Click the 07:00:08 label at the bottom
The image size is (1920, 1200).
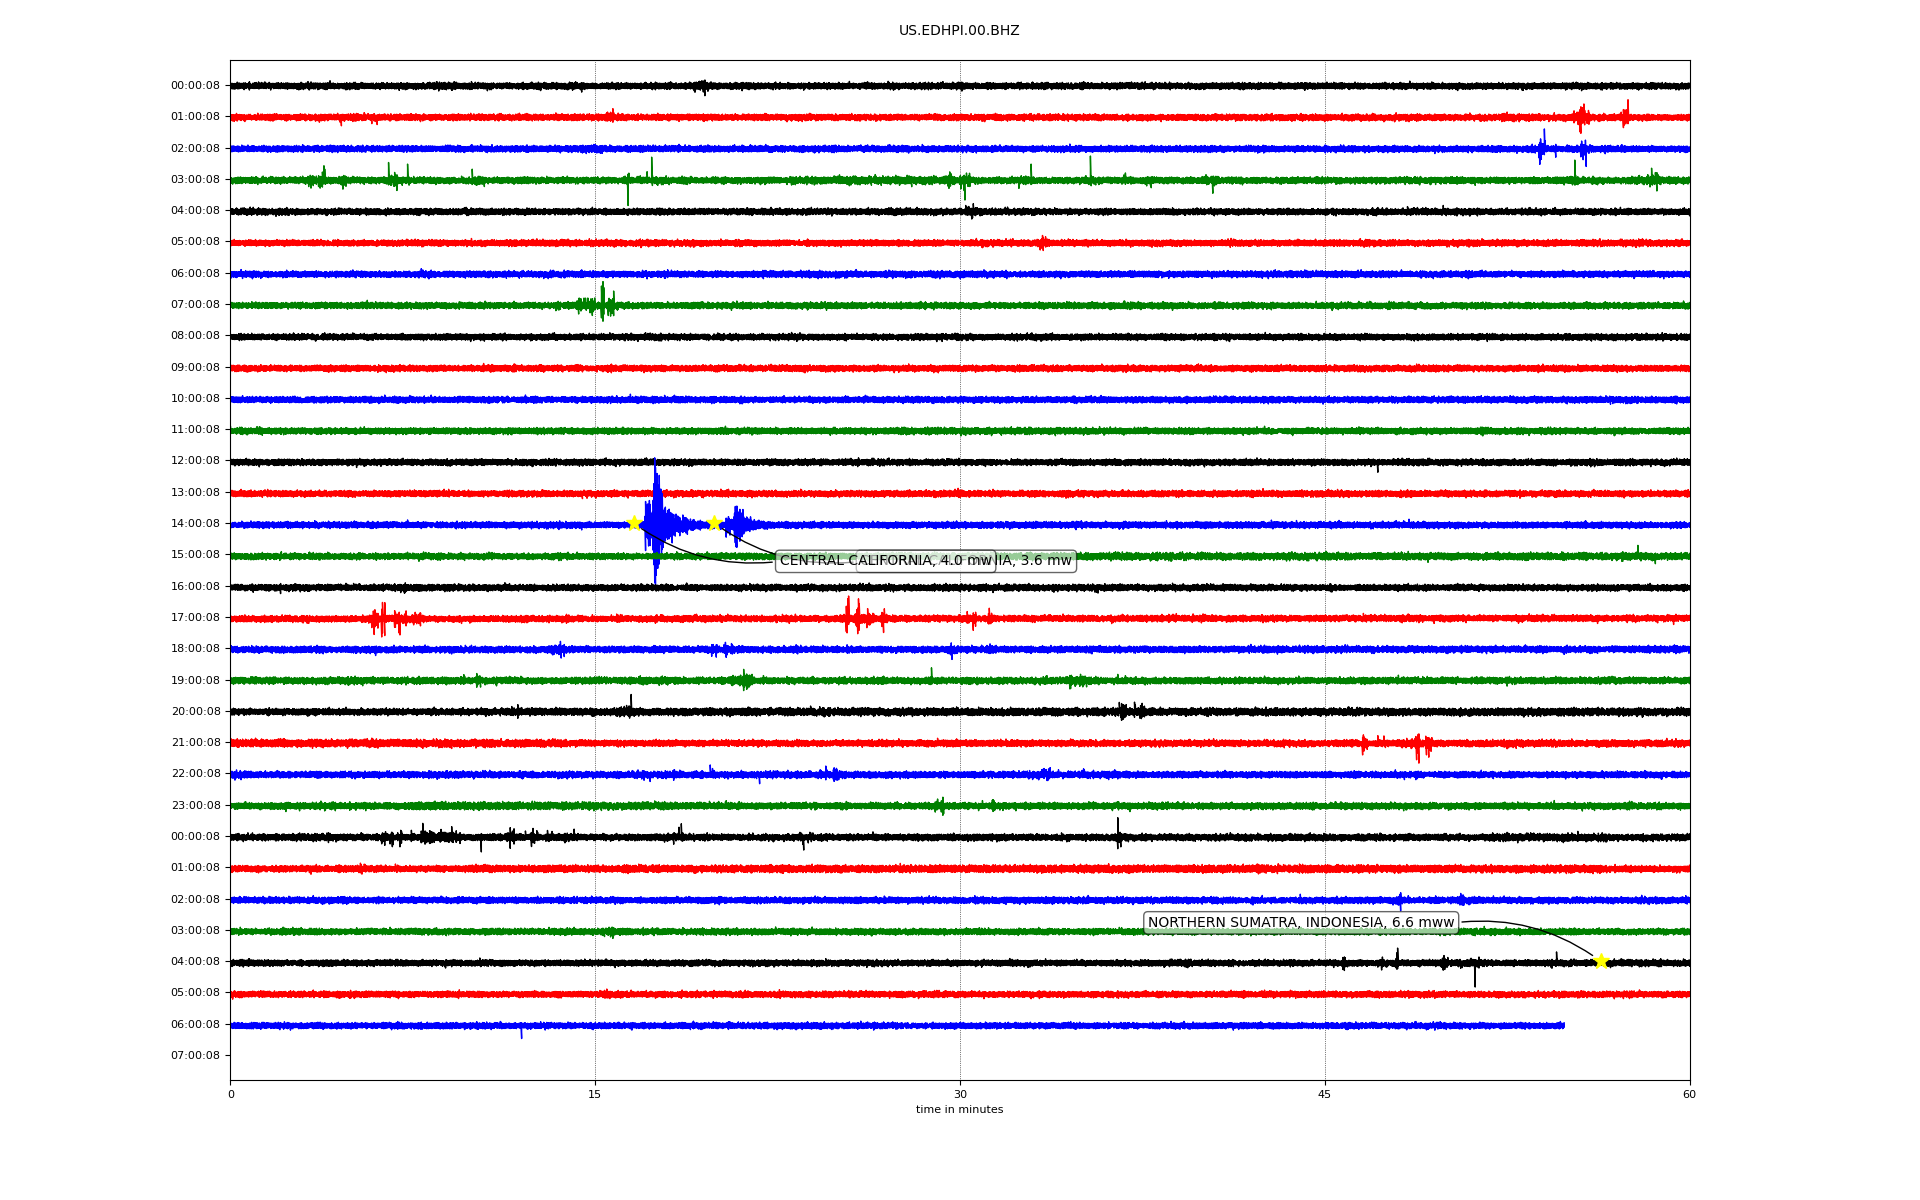coord(195,1056)
